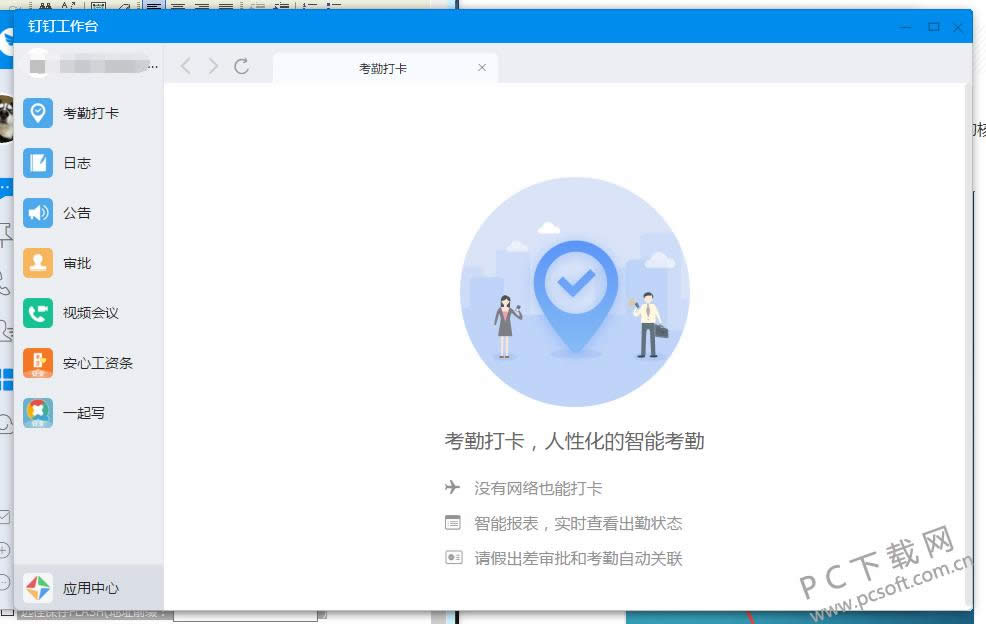Open the 日志 notebook icon
Image resolution: width=986 pixels, height=624 pixels.
point(38,163)
